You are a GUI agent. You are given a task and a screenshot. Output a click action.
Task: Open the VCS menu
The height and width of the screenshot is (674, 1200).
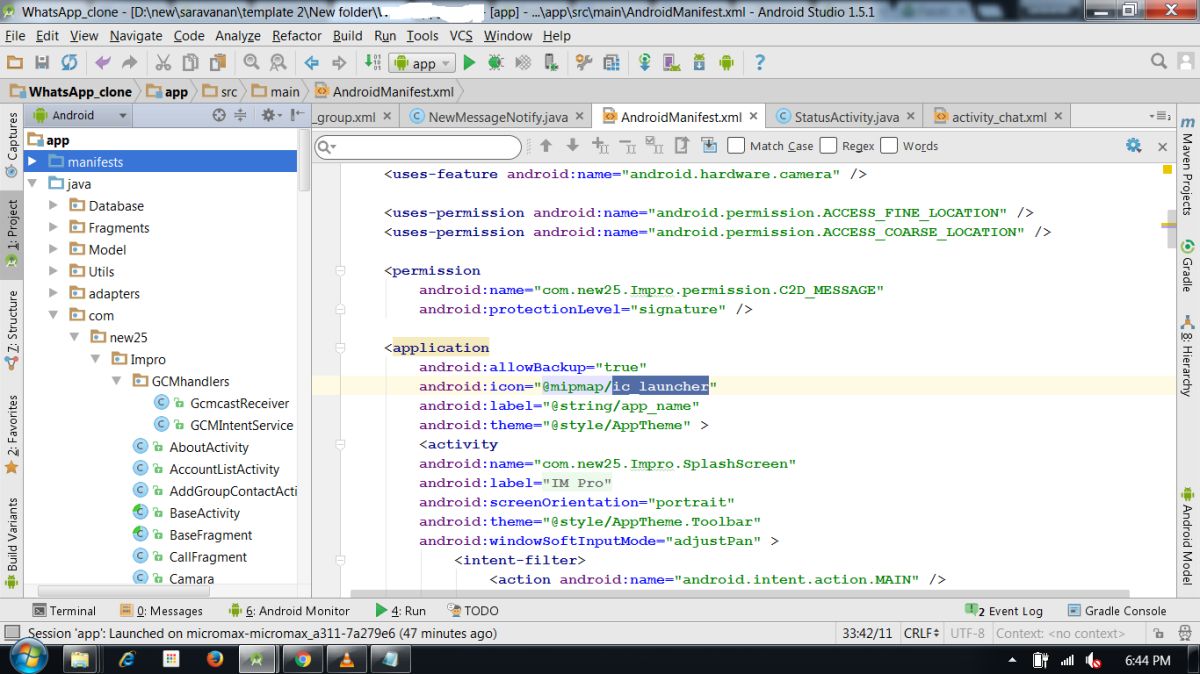[x=461, y=35]
